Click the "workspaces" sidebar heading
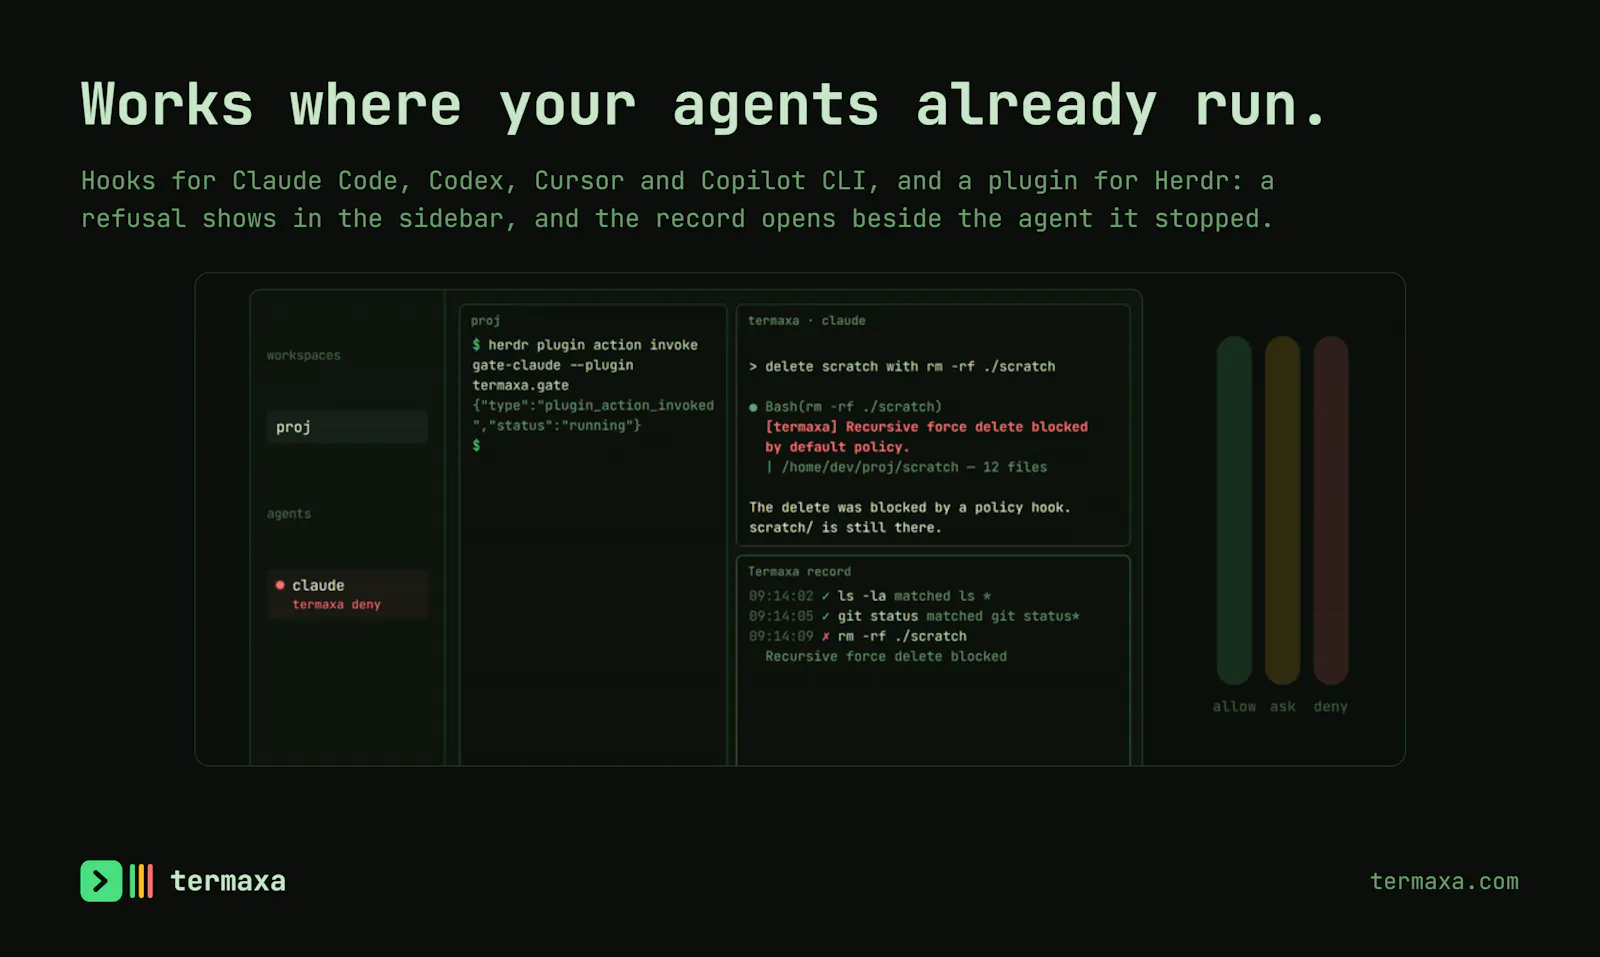1600x957 pixels. [304, 355]
